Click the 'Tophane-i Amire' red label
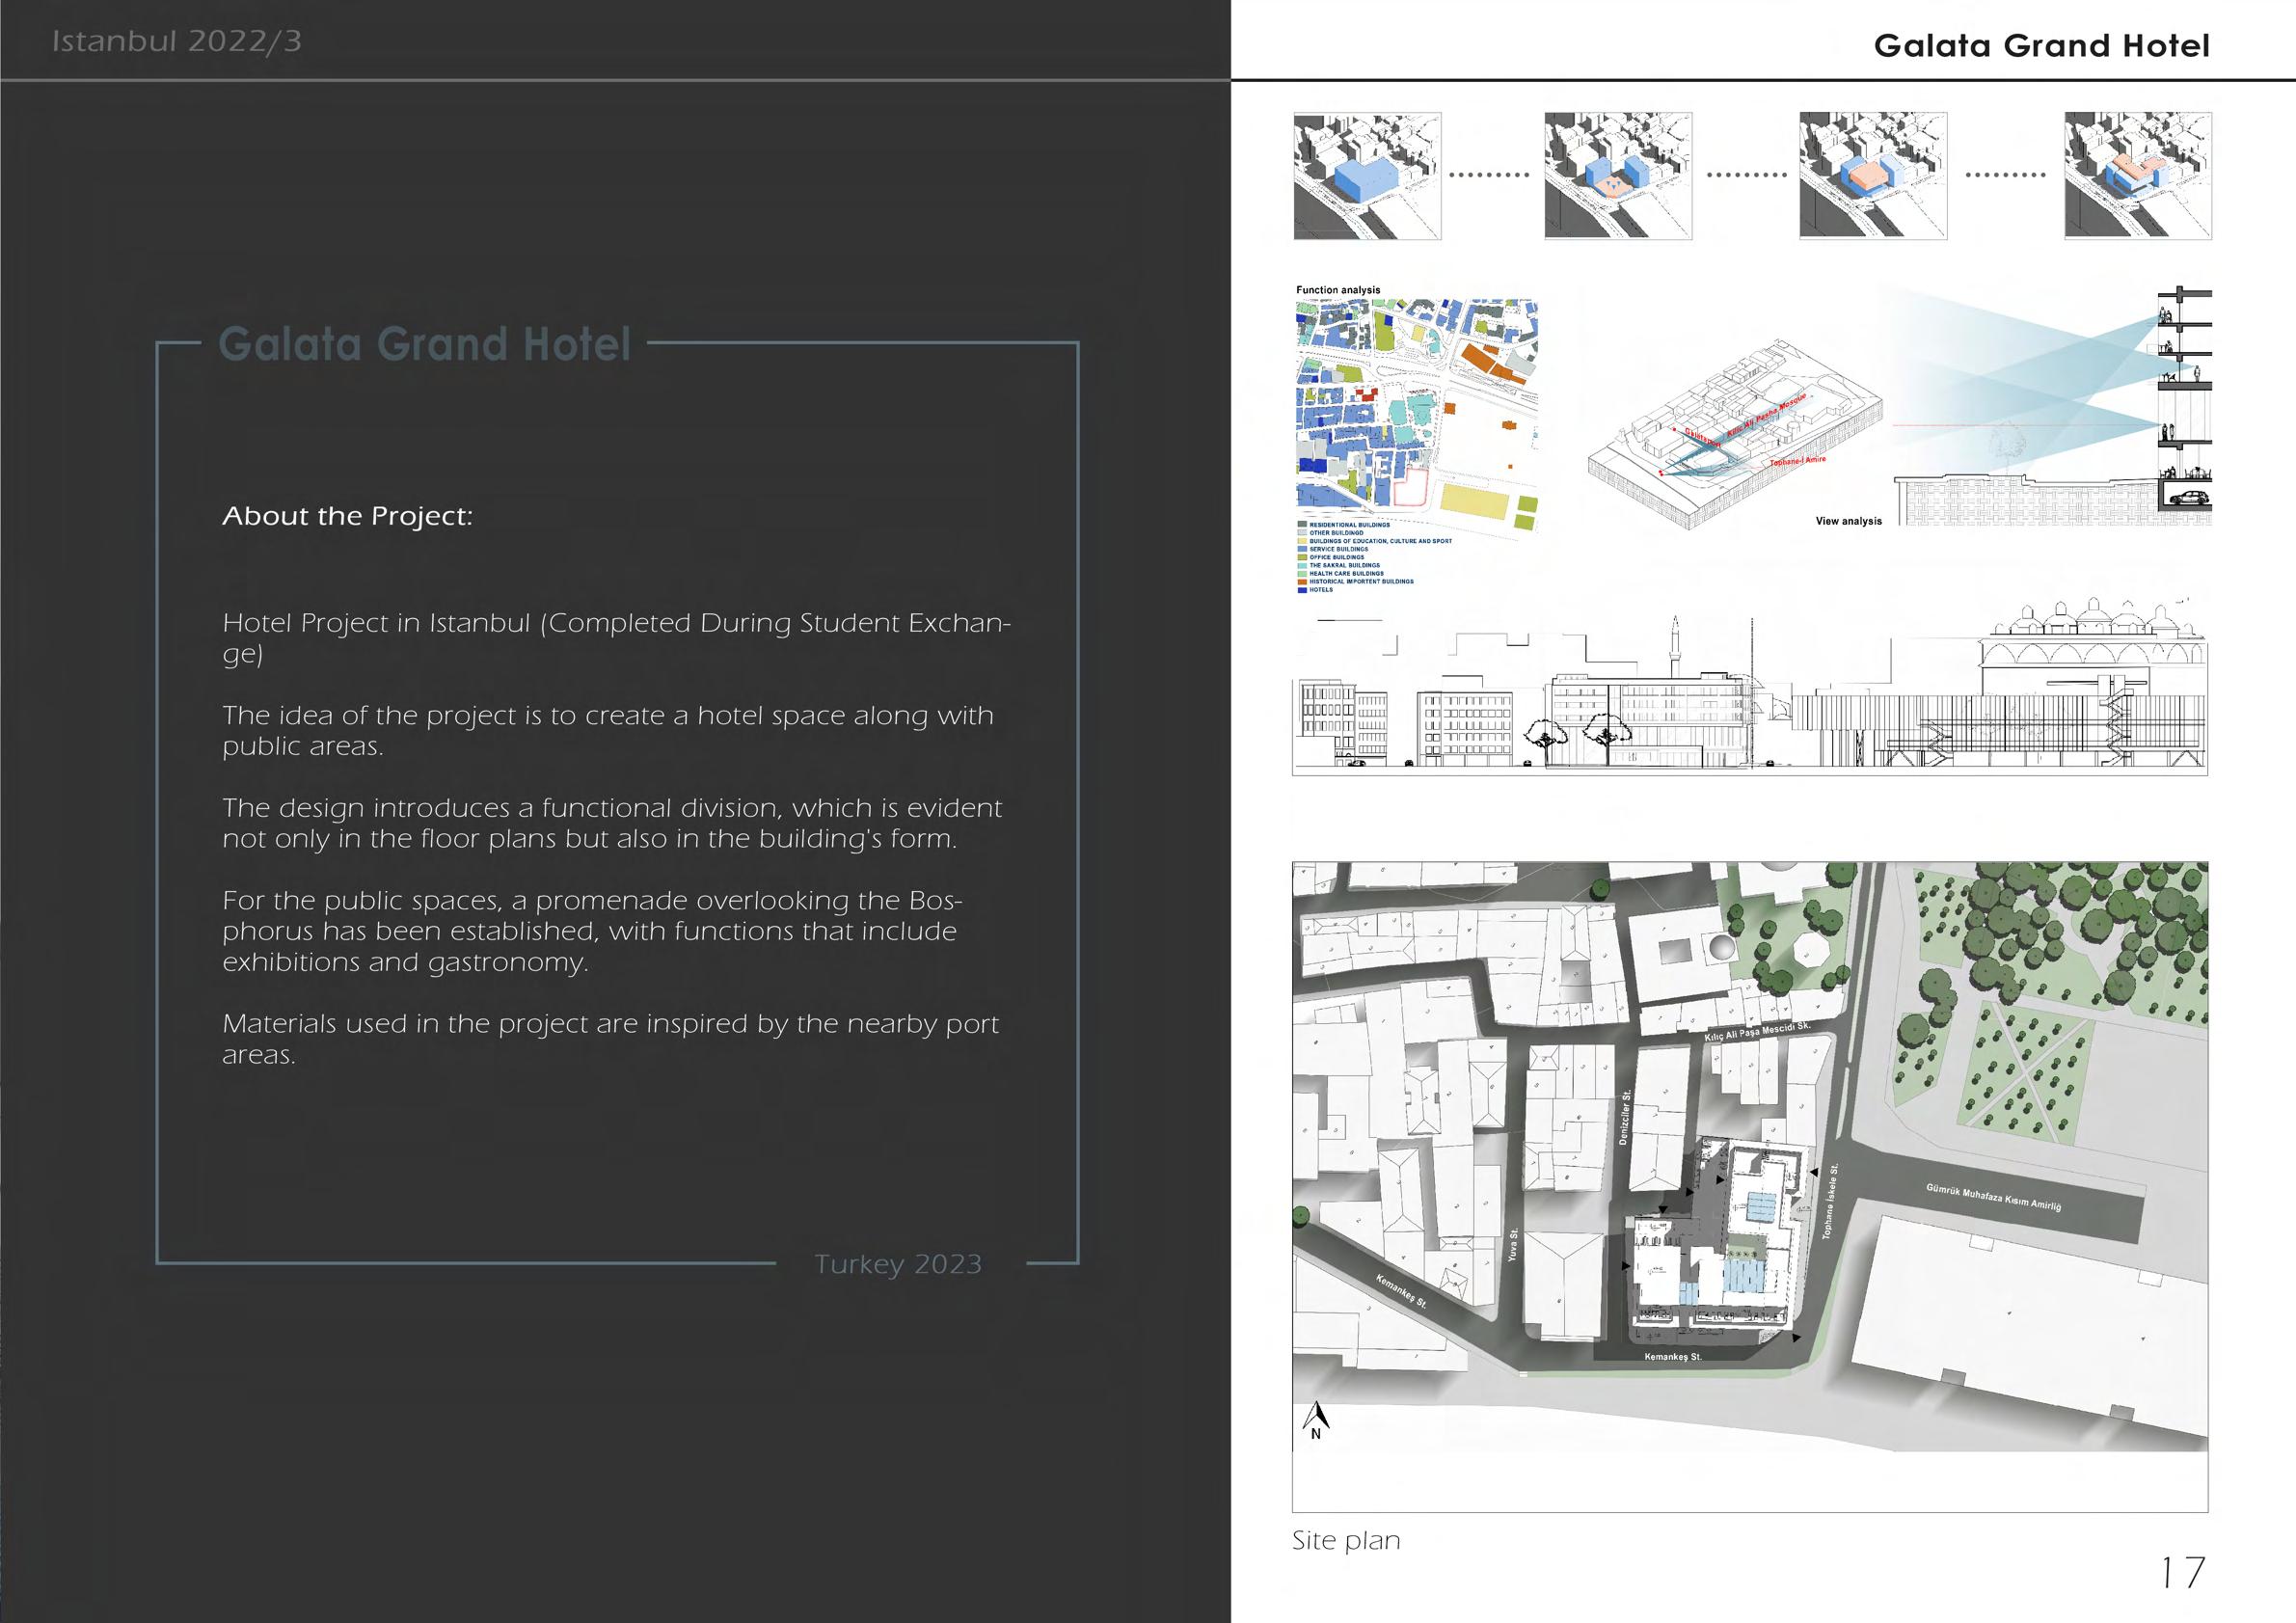 pos(1798,461)
